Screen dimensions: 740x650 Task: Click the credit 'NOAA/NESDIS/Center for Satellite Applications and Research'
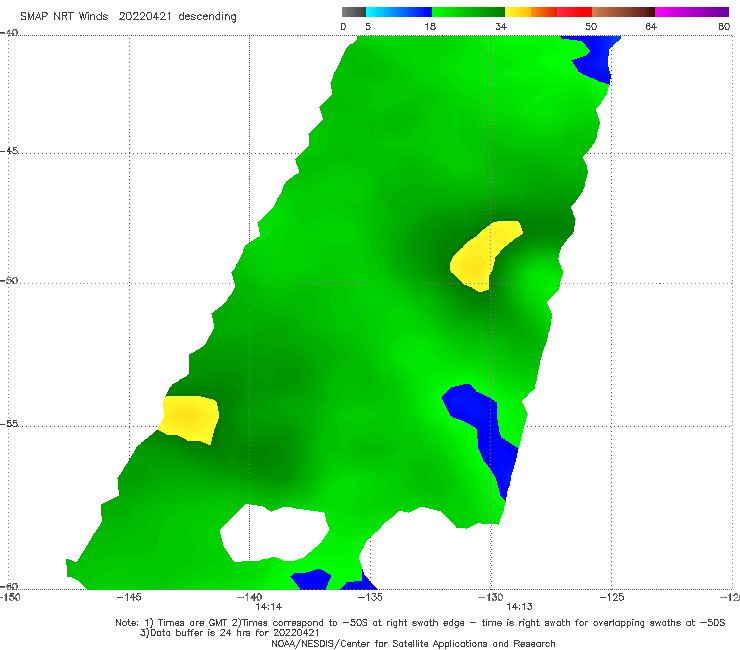[413, 644]
